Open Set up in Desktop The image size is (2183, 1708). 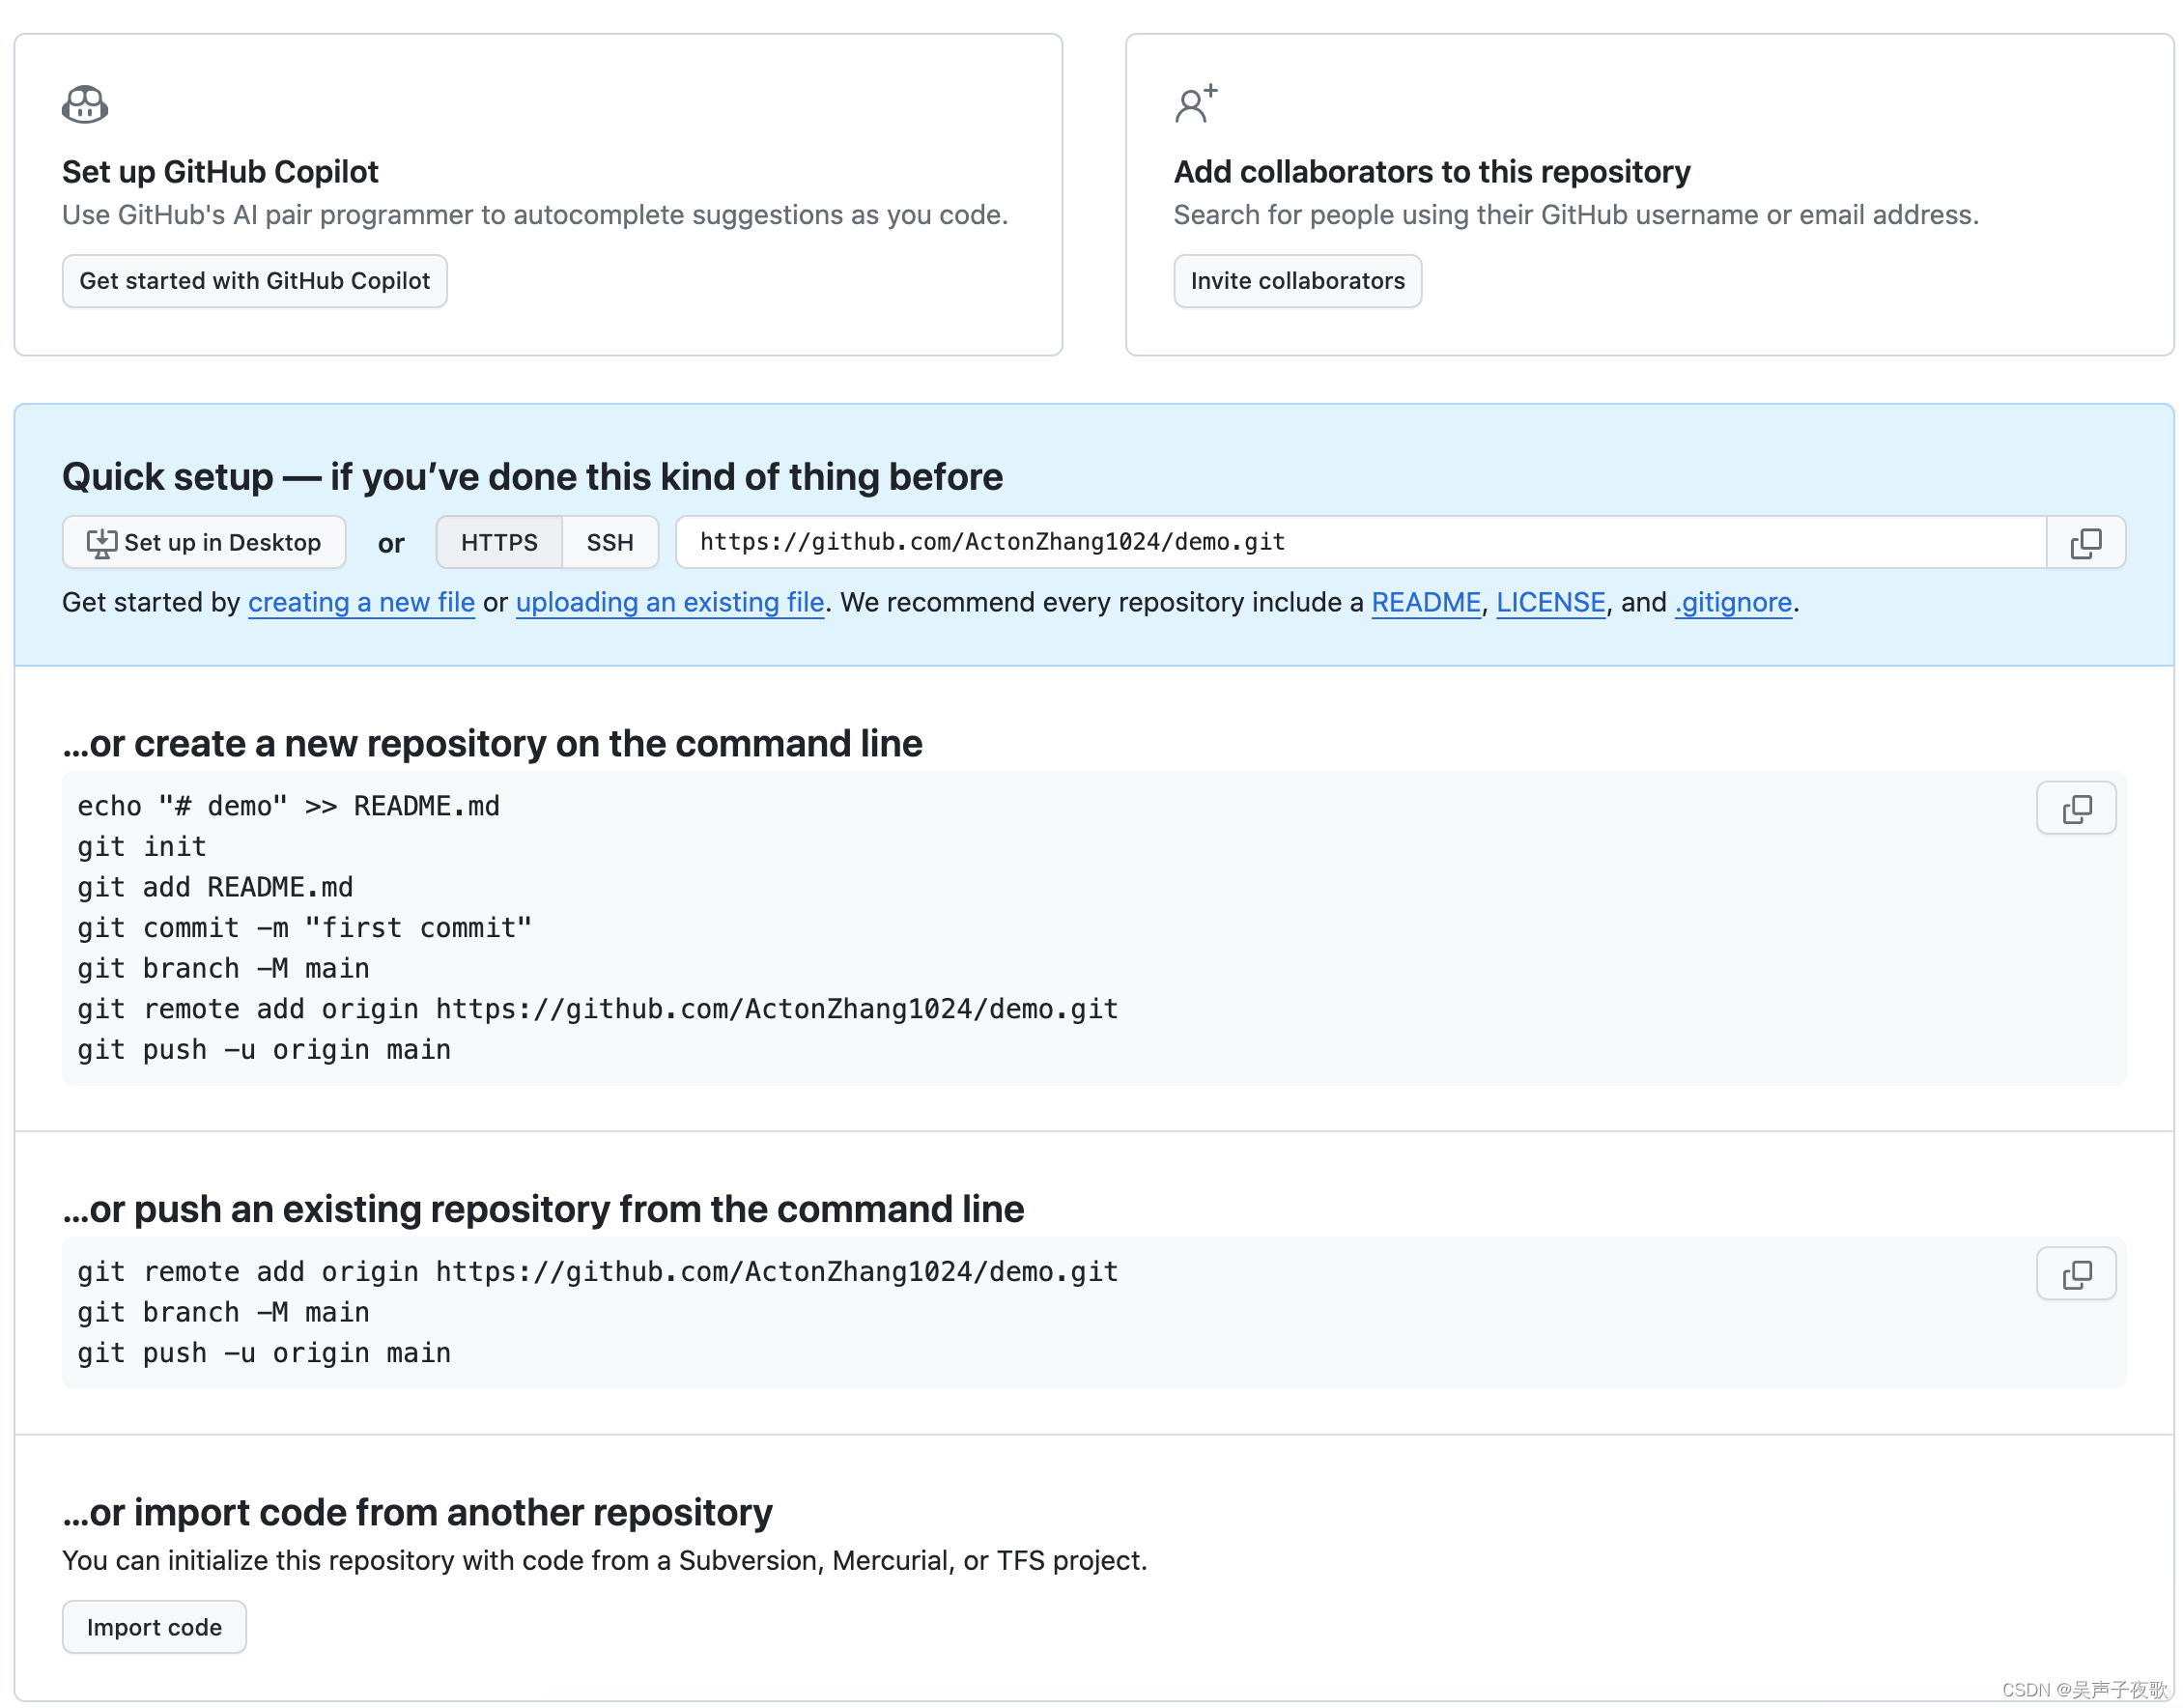[204, 542]
